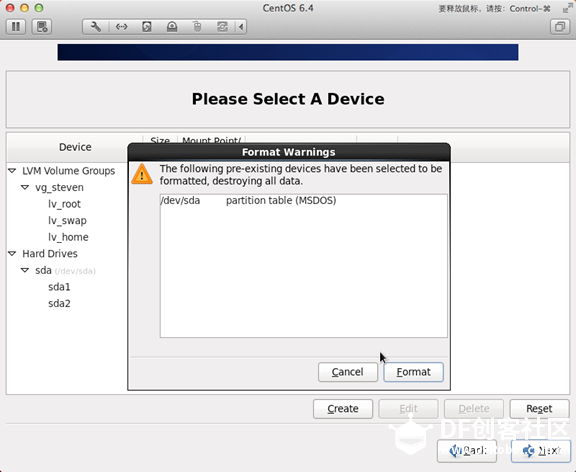Select /dev/sda entry in warnings list
576x472 pixels.
click(x=303, y=201)
